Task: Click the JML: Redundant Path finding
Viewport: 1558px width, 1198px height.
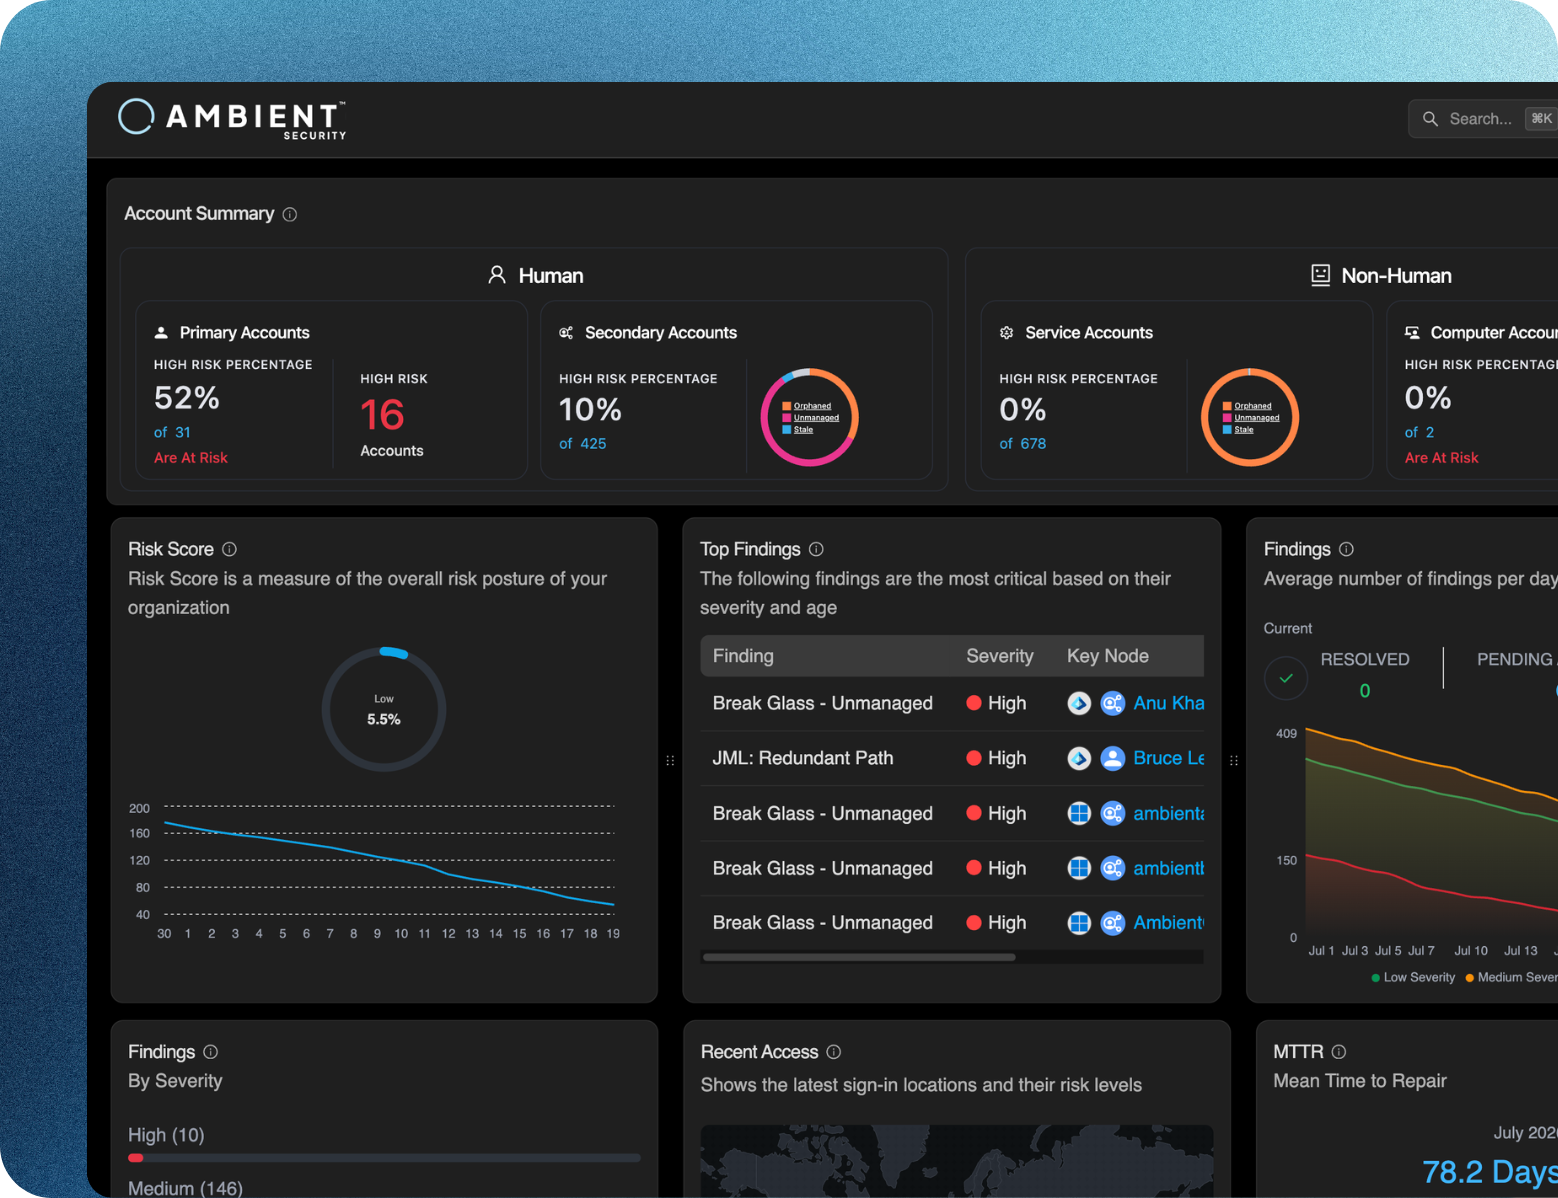Action: click(x=802, y=759)
